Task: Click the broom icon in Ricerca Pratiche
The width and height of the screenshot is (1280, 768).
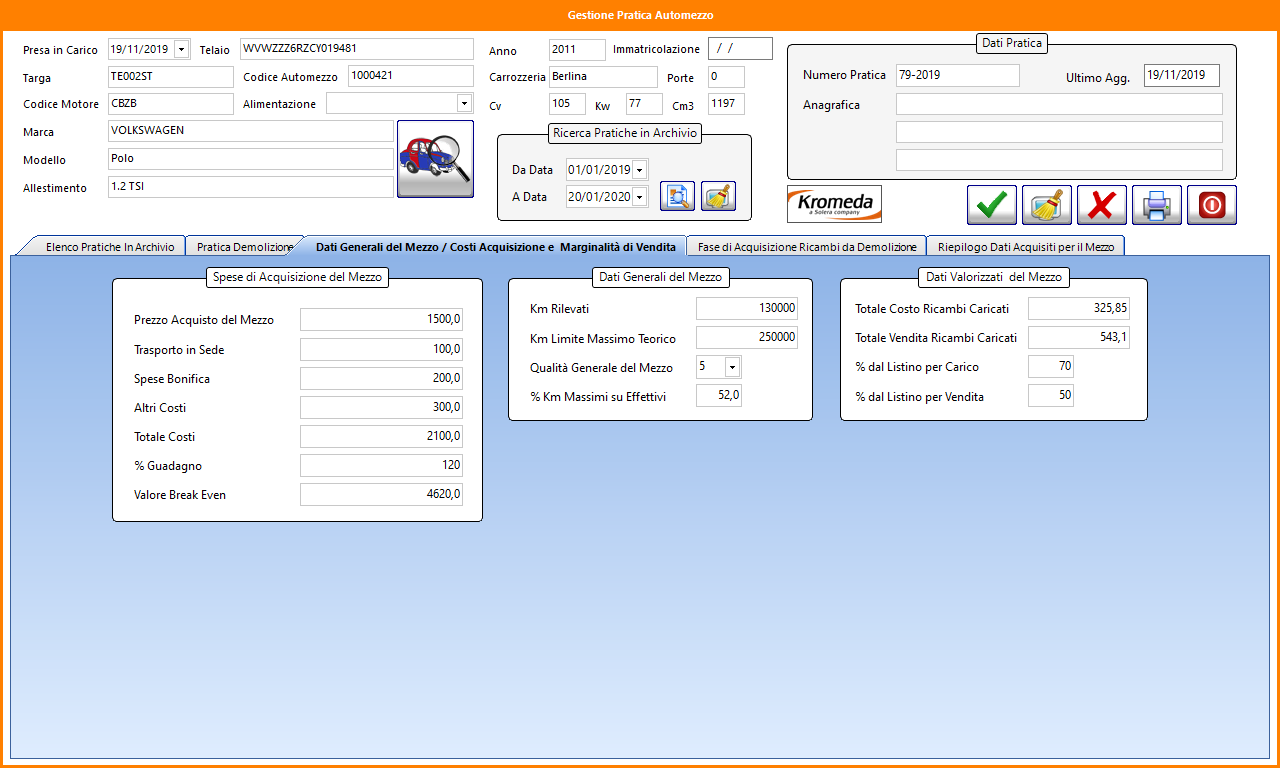Action: (718, 196)
